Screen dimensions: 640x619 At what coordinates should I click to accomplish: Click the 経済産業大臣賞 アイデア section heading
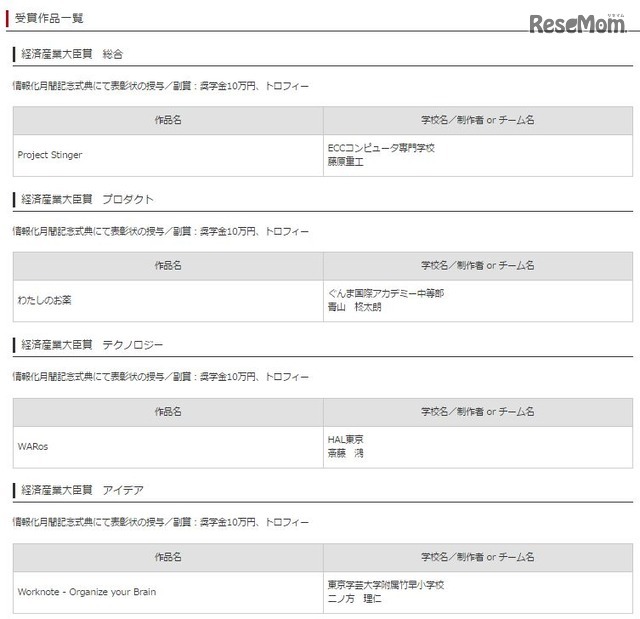pos(82,490)
